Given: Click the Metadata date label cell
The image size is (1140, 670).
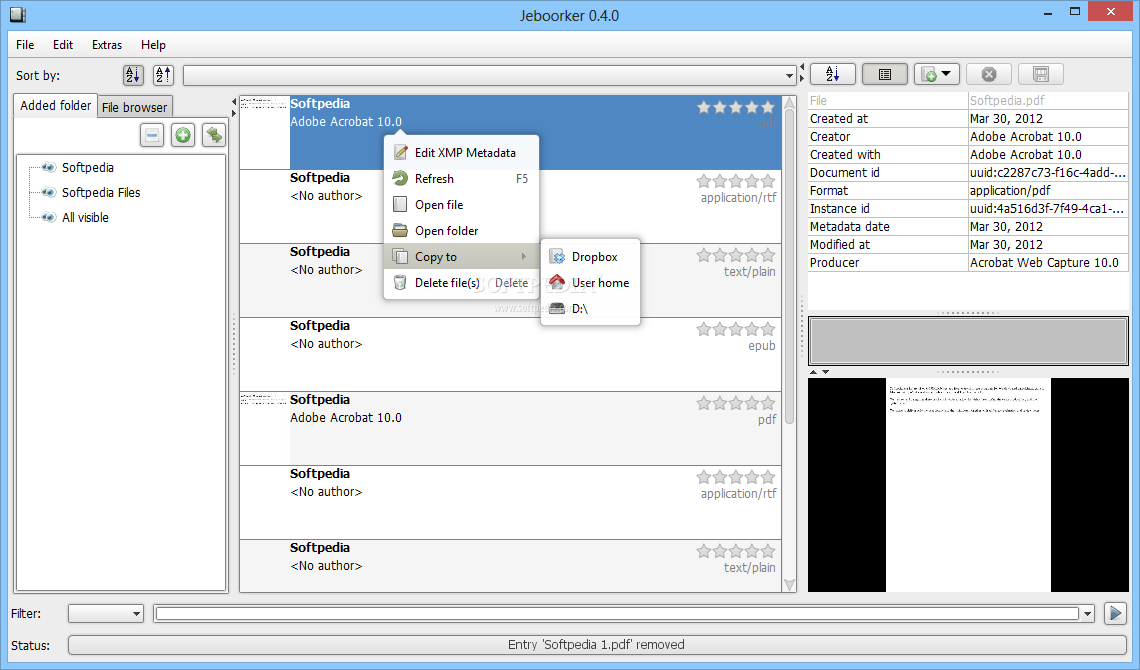Looking at the screenshot, I should [x=888, y=227].
